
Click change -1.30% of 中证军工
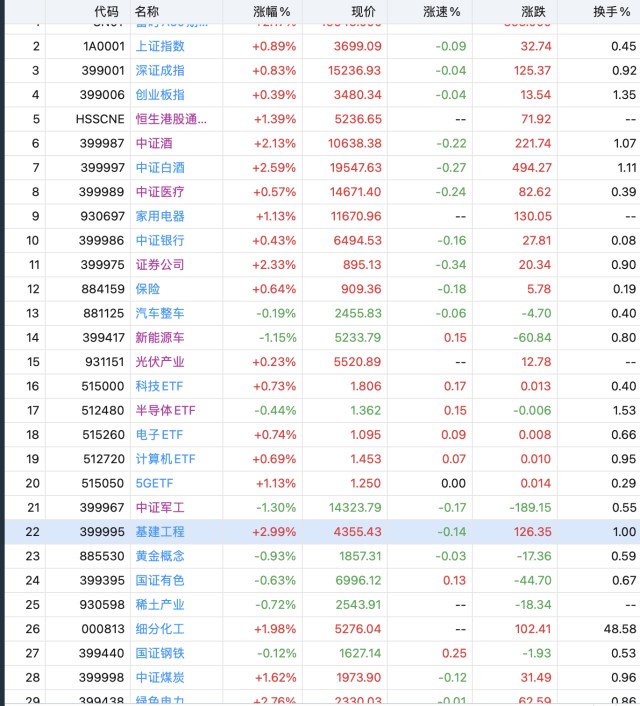pyautogui.click(x=276, y=508)
